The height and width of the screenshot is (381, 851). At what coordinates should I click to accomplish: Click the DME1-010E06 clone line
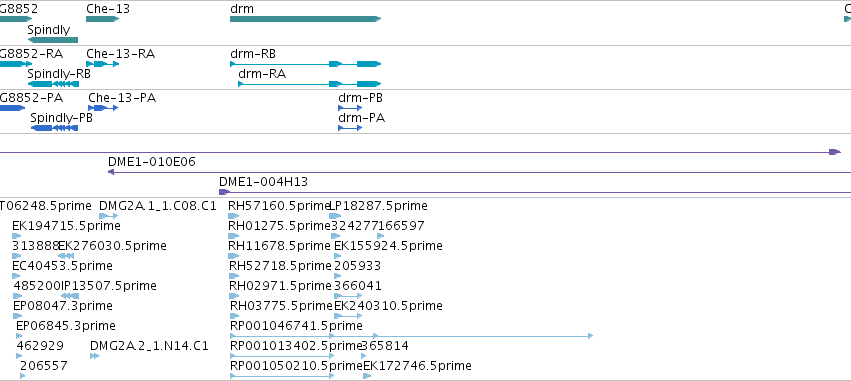[x=479, y=172]
